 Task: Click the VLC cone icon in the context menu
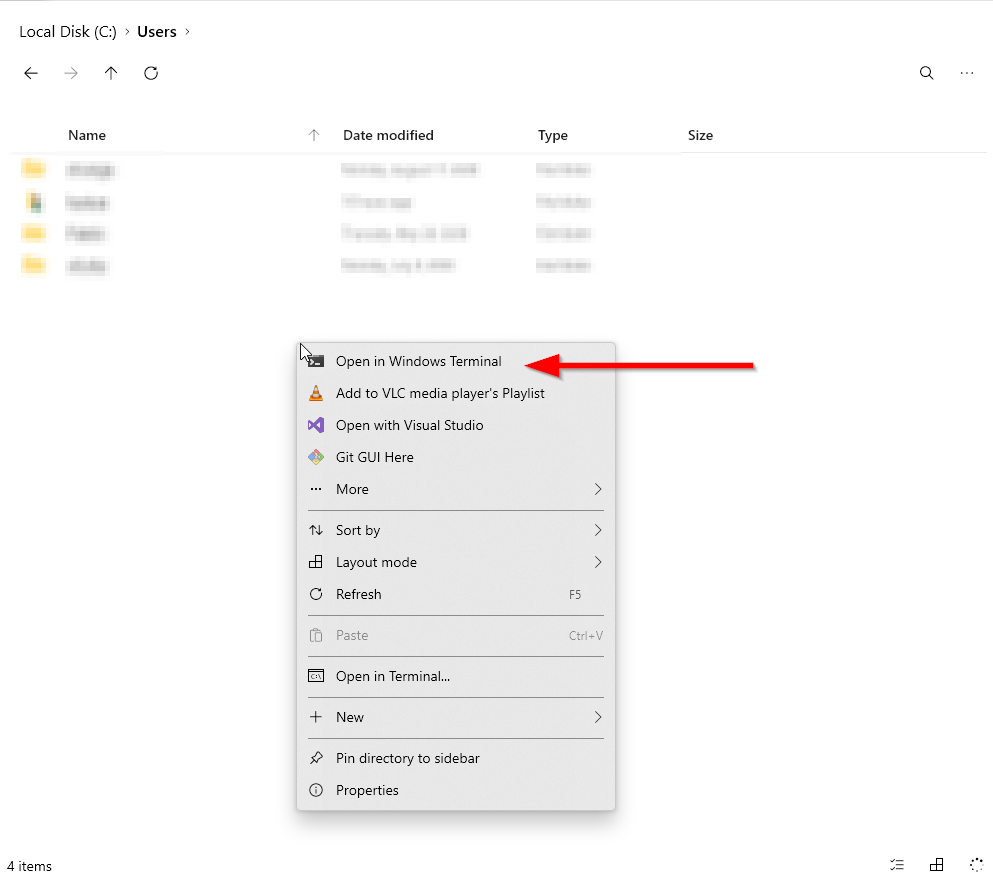point(318,393)
